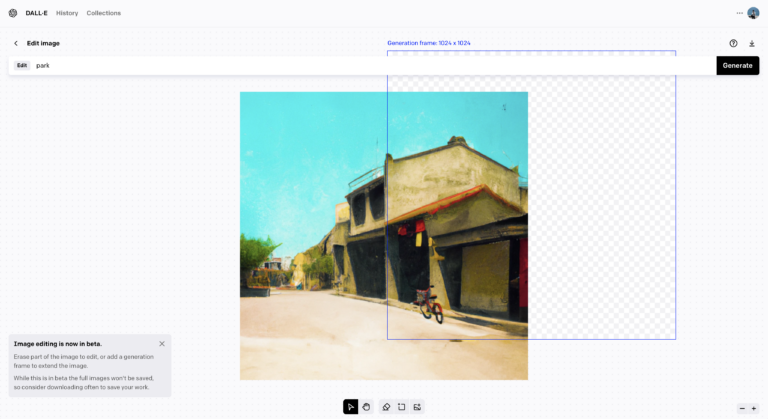The height and width of the screenshot is (419, 768).
Task: Click the DALL·E home link
Action: pos(37,13)
